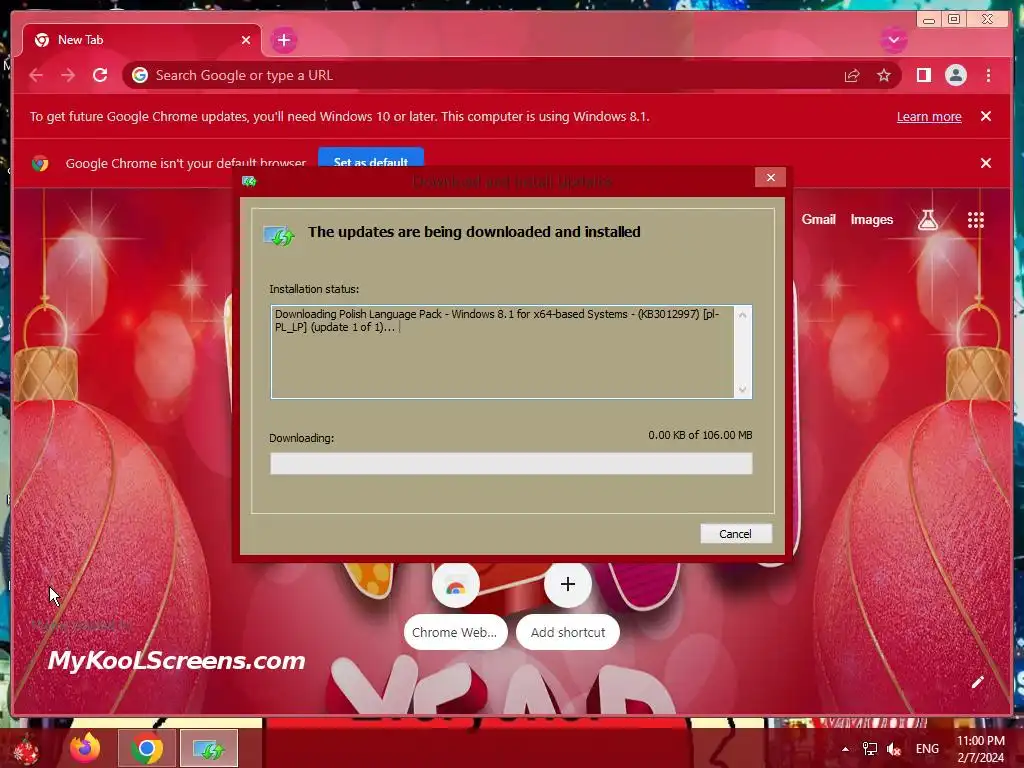Close the New Tab tab
This screenshot has height=768, width=1024.
[246, 40]
